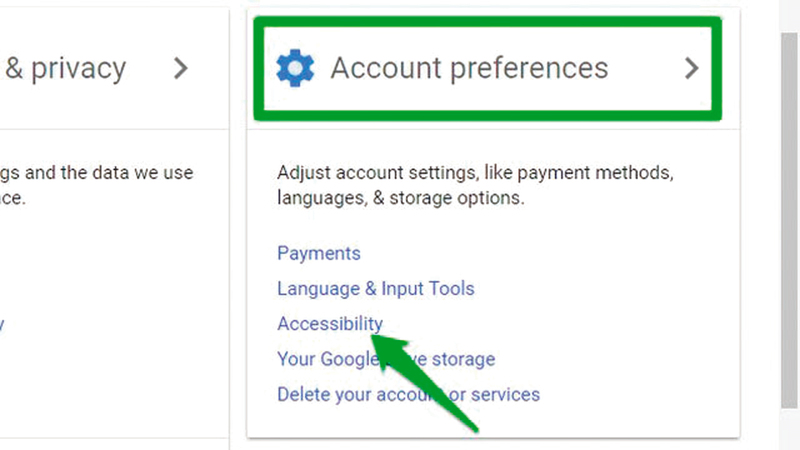Screen dimensions: 800x450
Task: Open 'Your Google Drive storage' link
Action: (x=386, y=358)
